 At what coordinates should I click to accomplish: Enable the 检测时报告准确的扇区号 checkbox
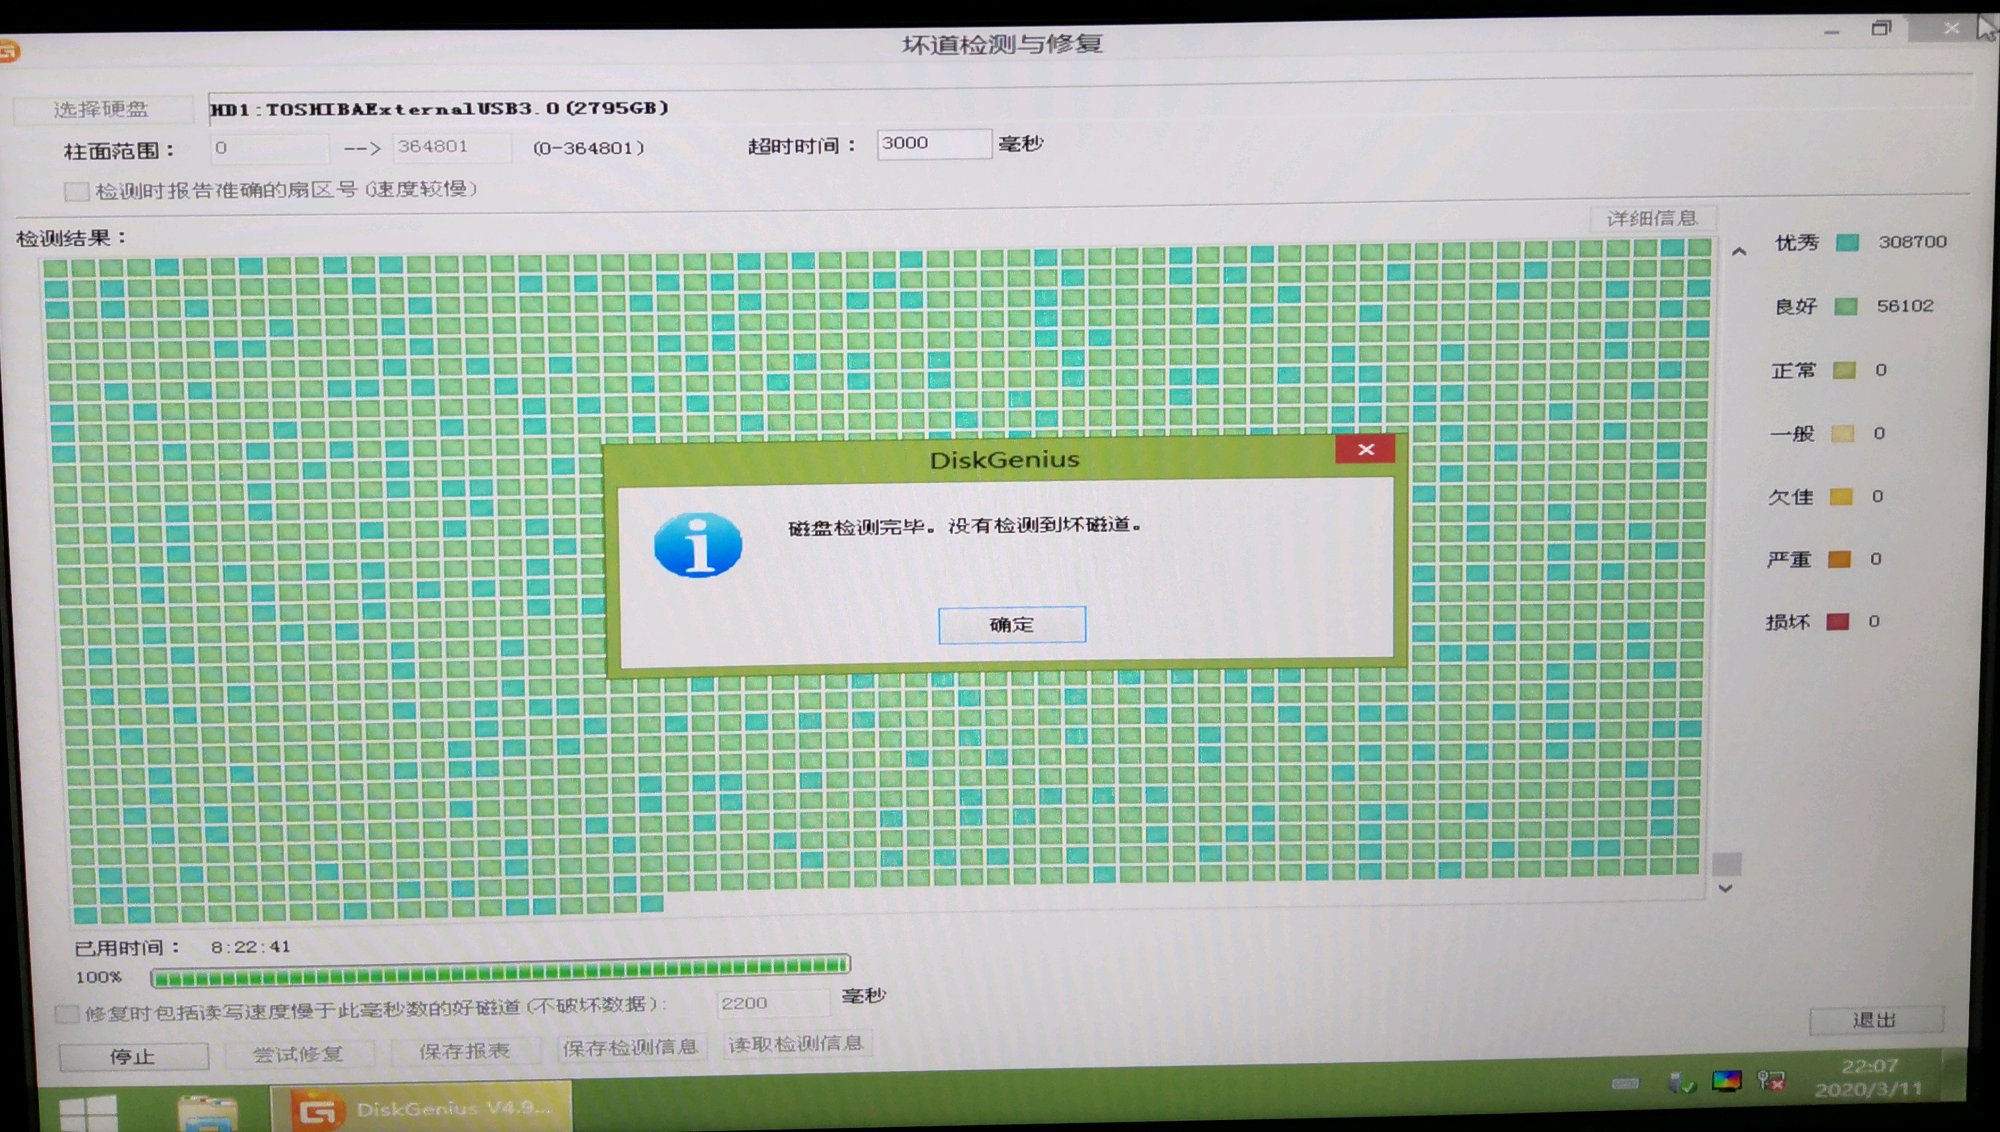[x=76, y=191]
